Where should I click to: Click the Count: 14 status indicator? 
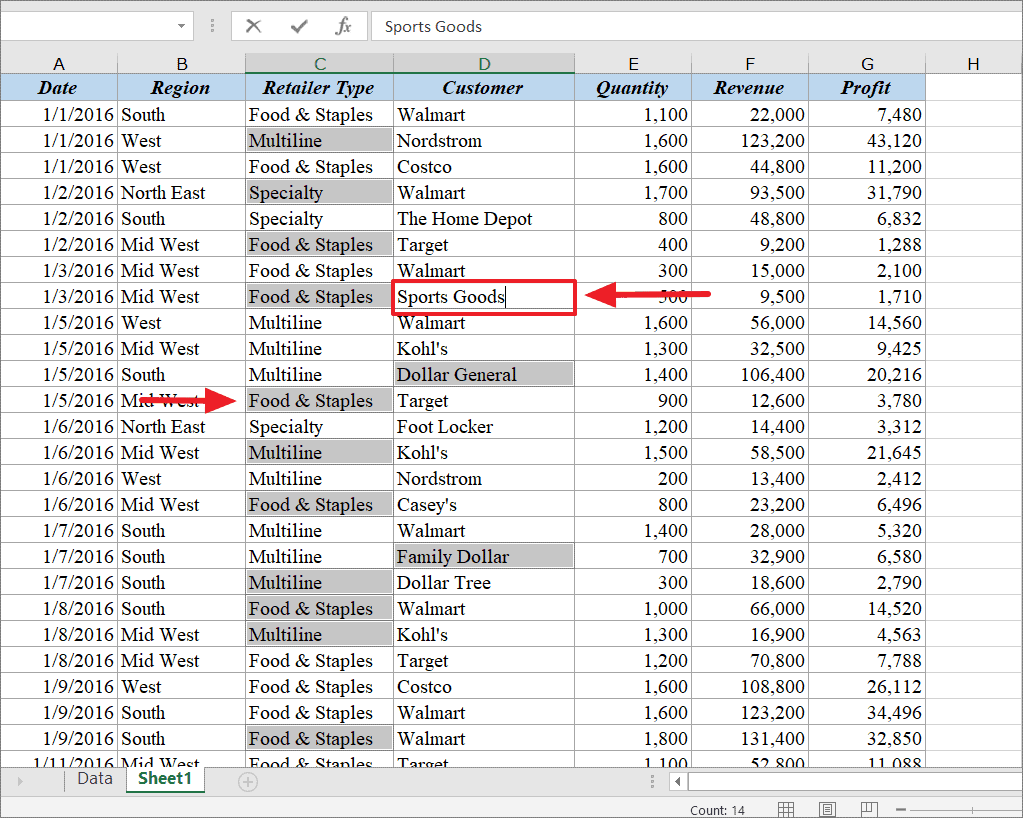click(716, 810)
